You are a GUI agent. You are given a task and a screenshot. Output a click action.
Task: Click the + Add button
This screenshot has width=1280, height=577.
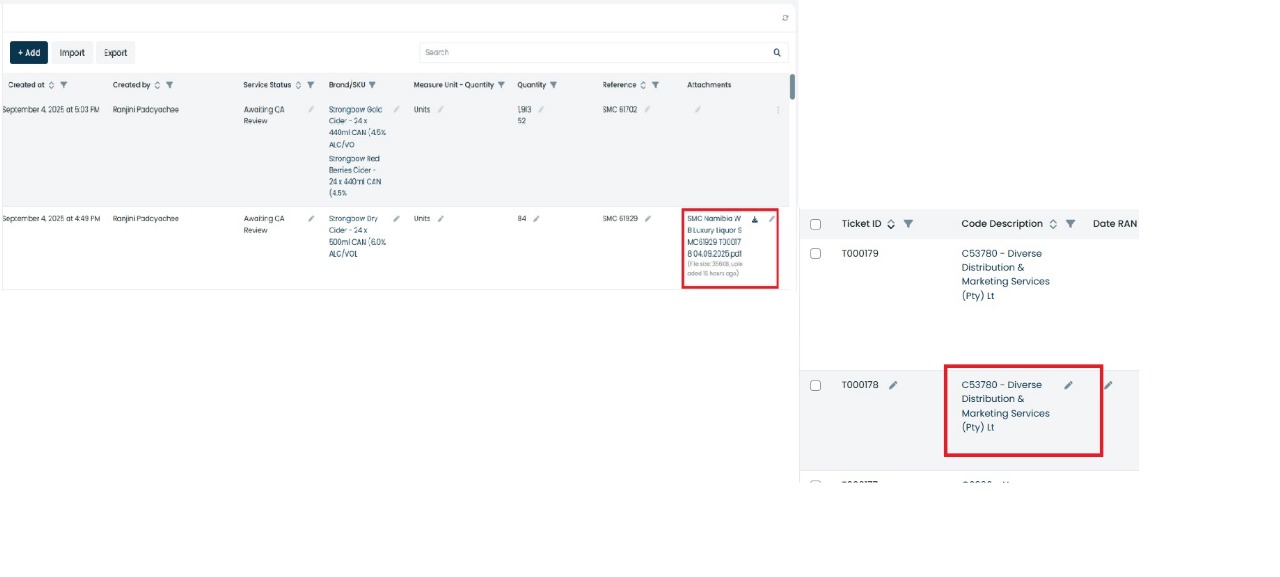coord(29,52)
